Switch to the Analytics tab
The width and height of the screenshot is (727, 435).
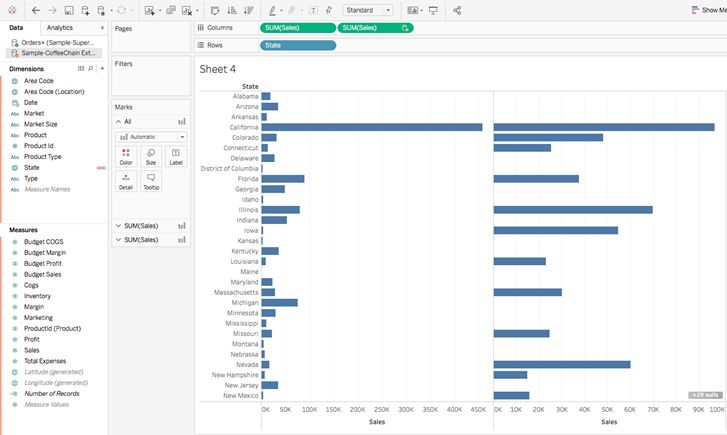(60, 28)
